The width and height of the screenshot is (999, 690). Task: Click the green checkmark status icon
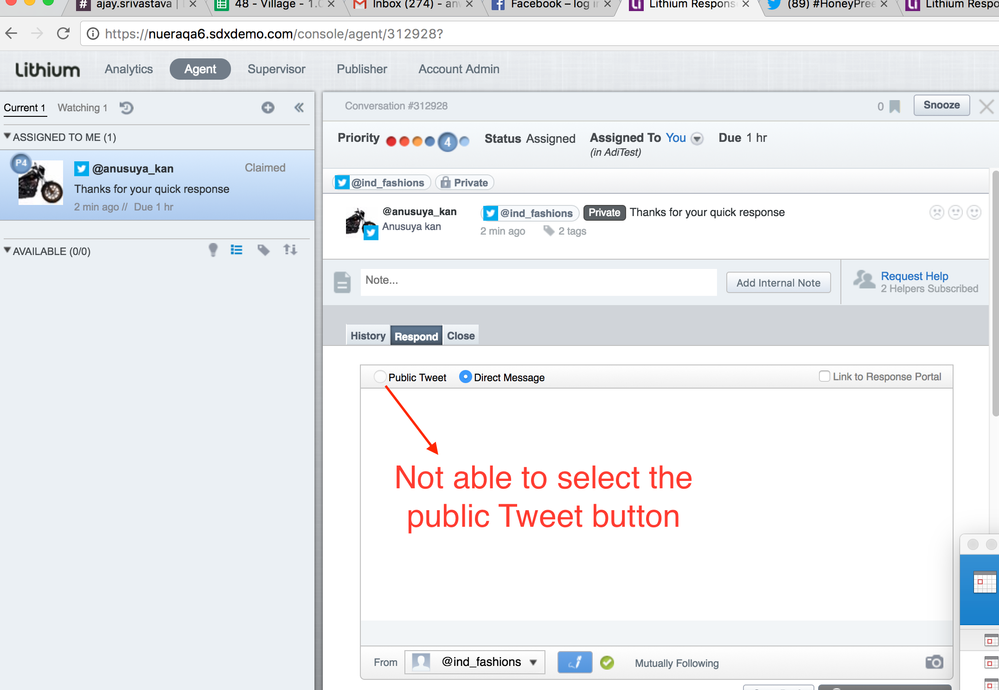point(607,663)
